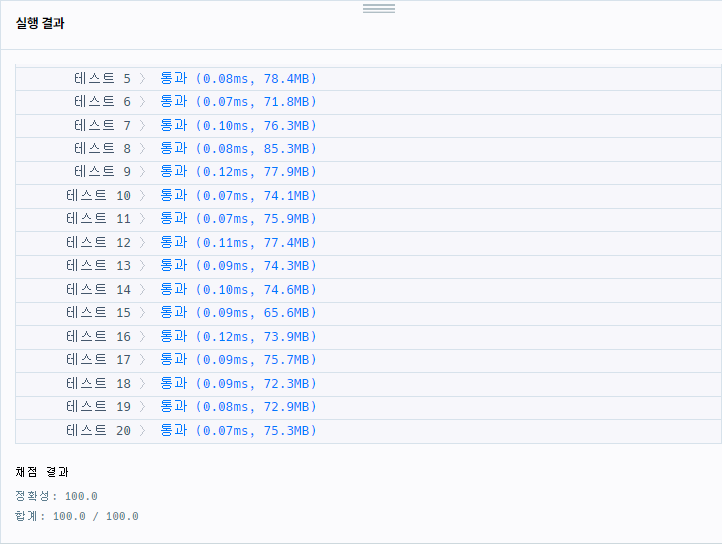This screenshot has width=722, height=544.
Task: Click result 통과 (0.10ms, 74.6MB)
Action: pos(239,290)
